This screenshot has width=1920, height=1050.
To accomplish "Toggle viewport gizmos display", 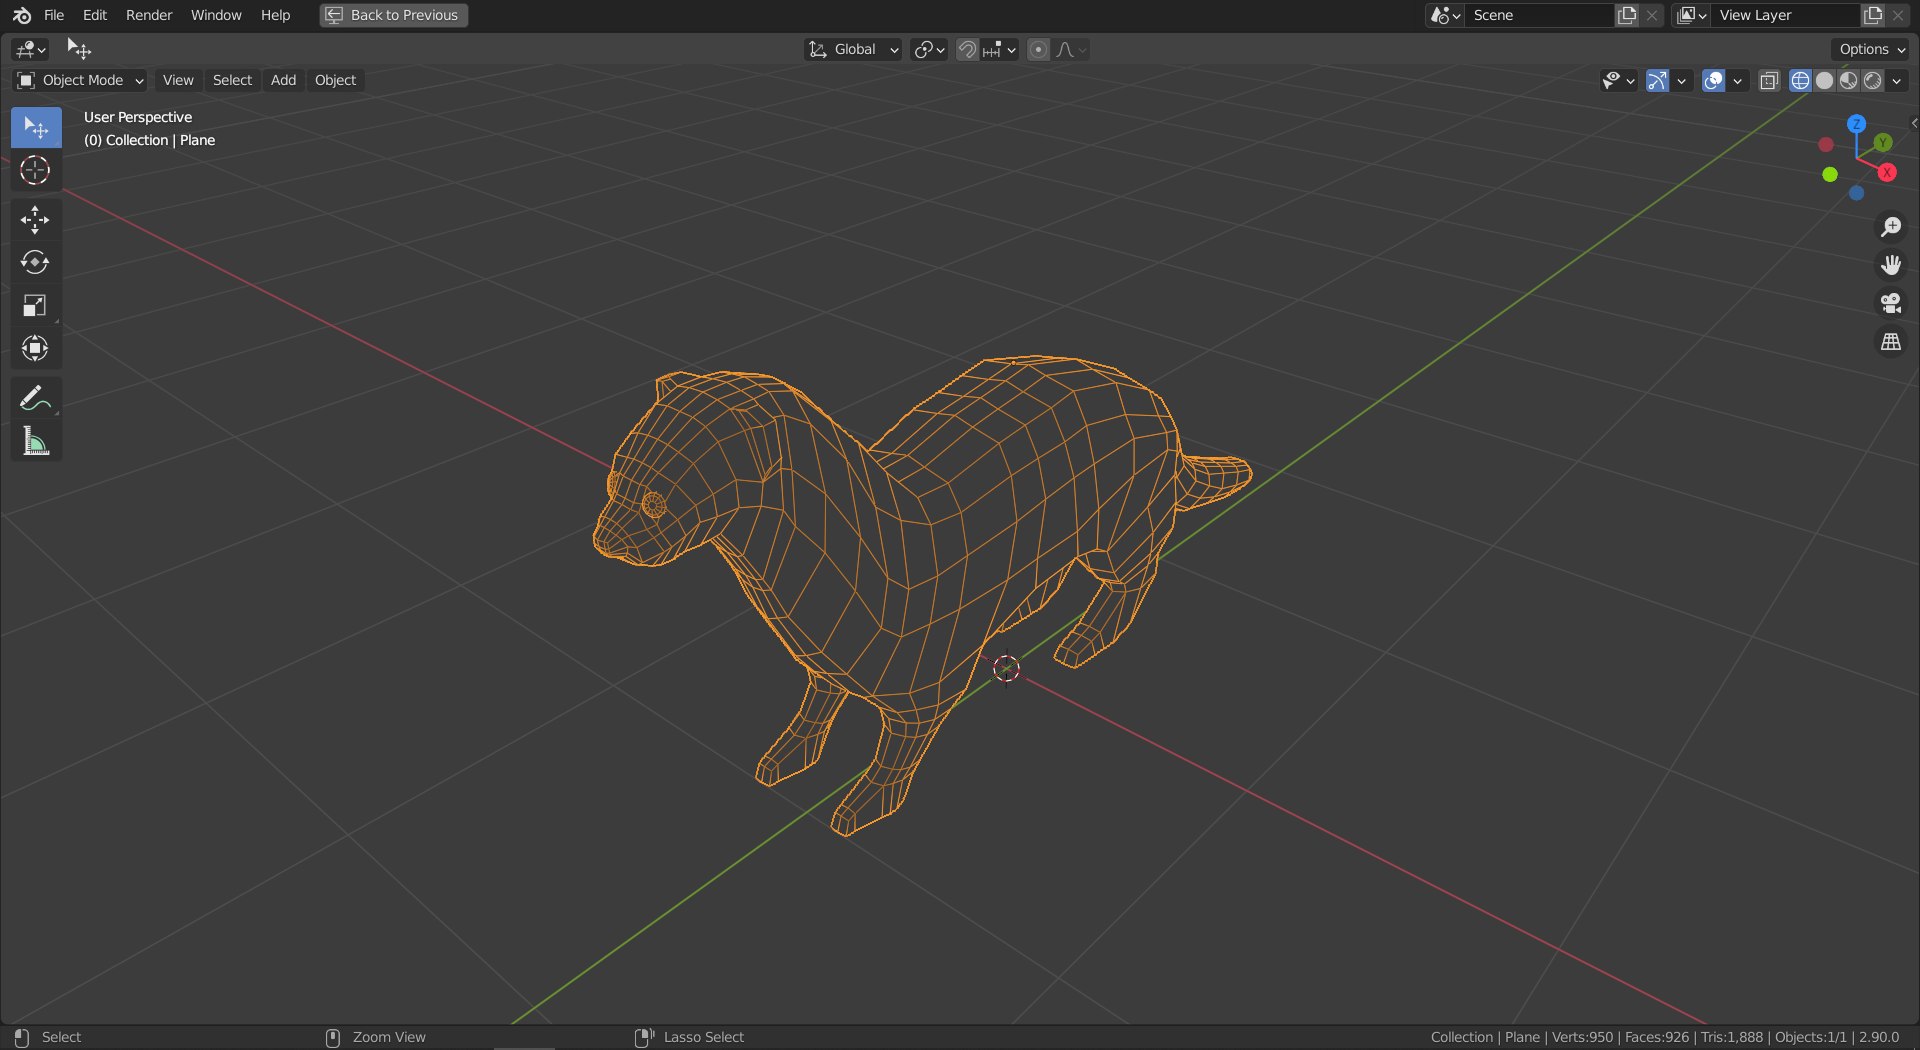I will click(1657, 81).
